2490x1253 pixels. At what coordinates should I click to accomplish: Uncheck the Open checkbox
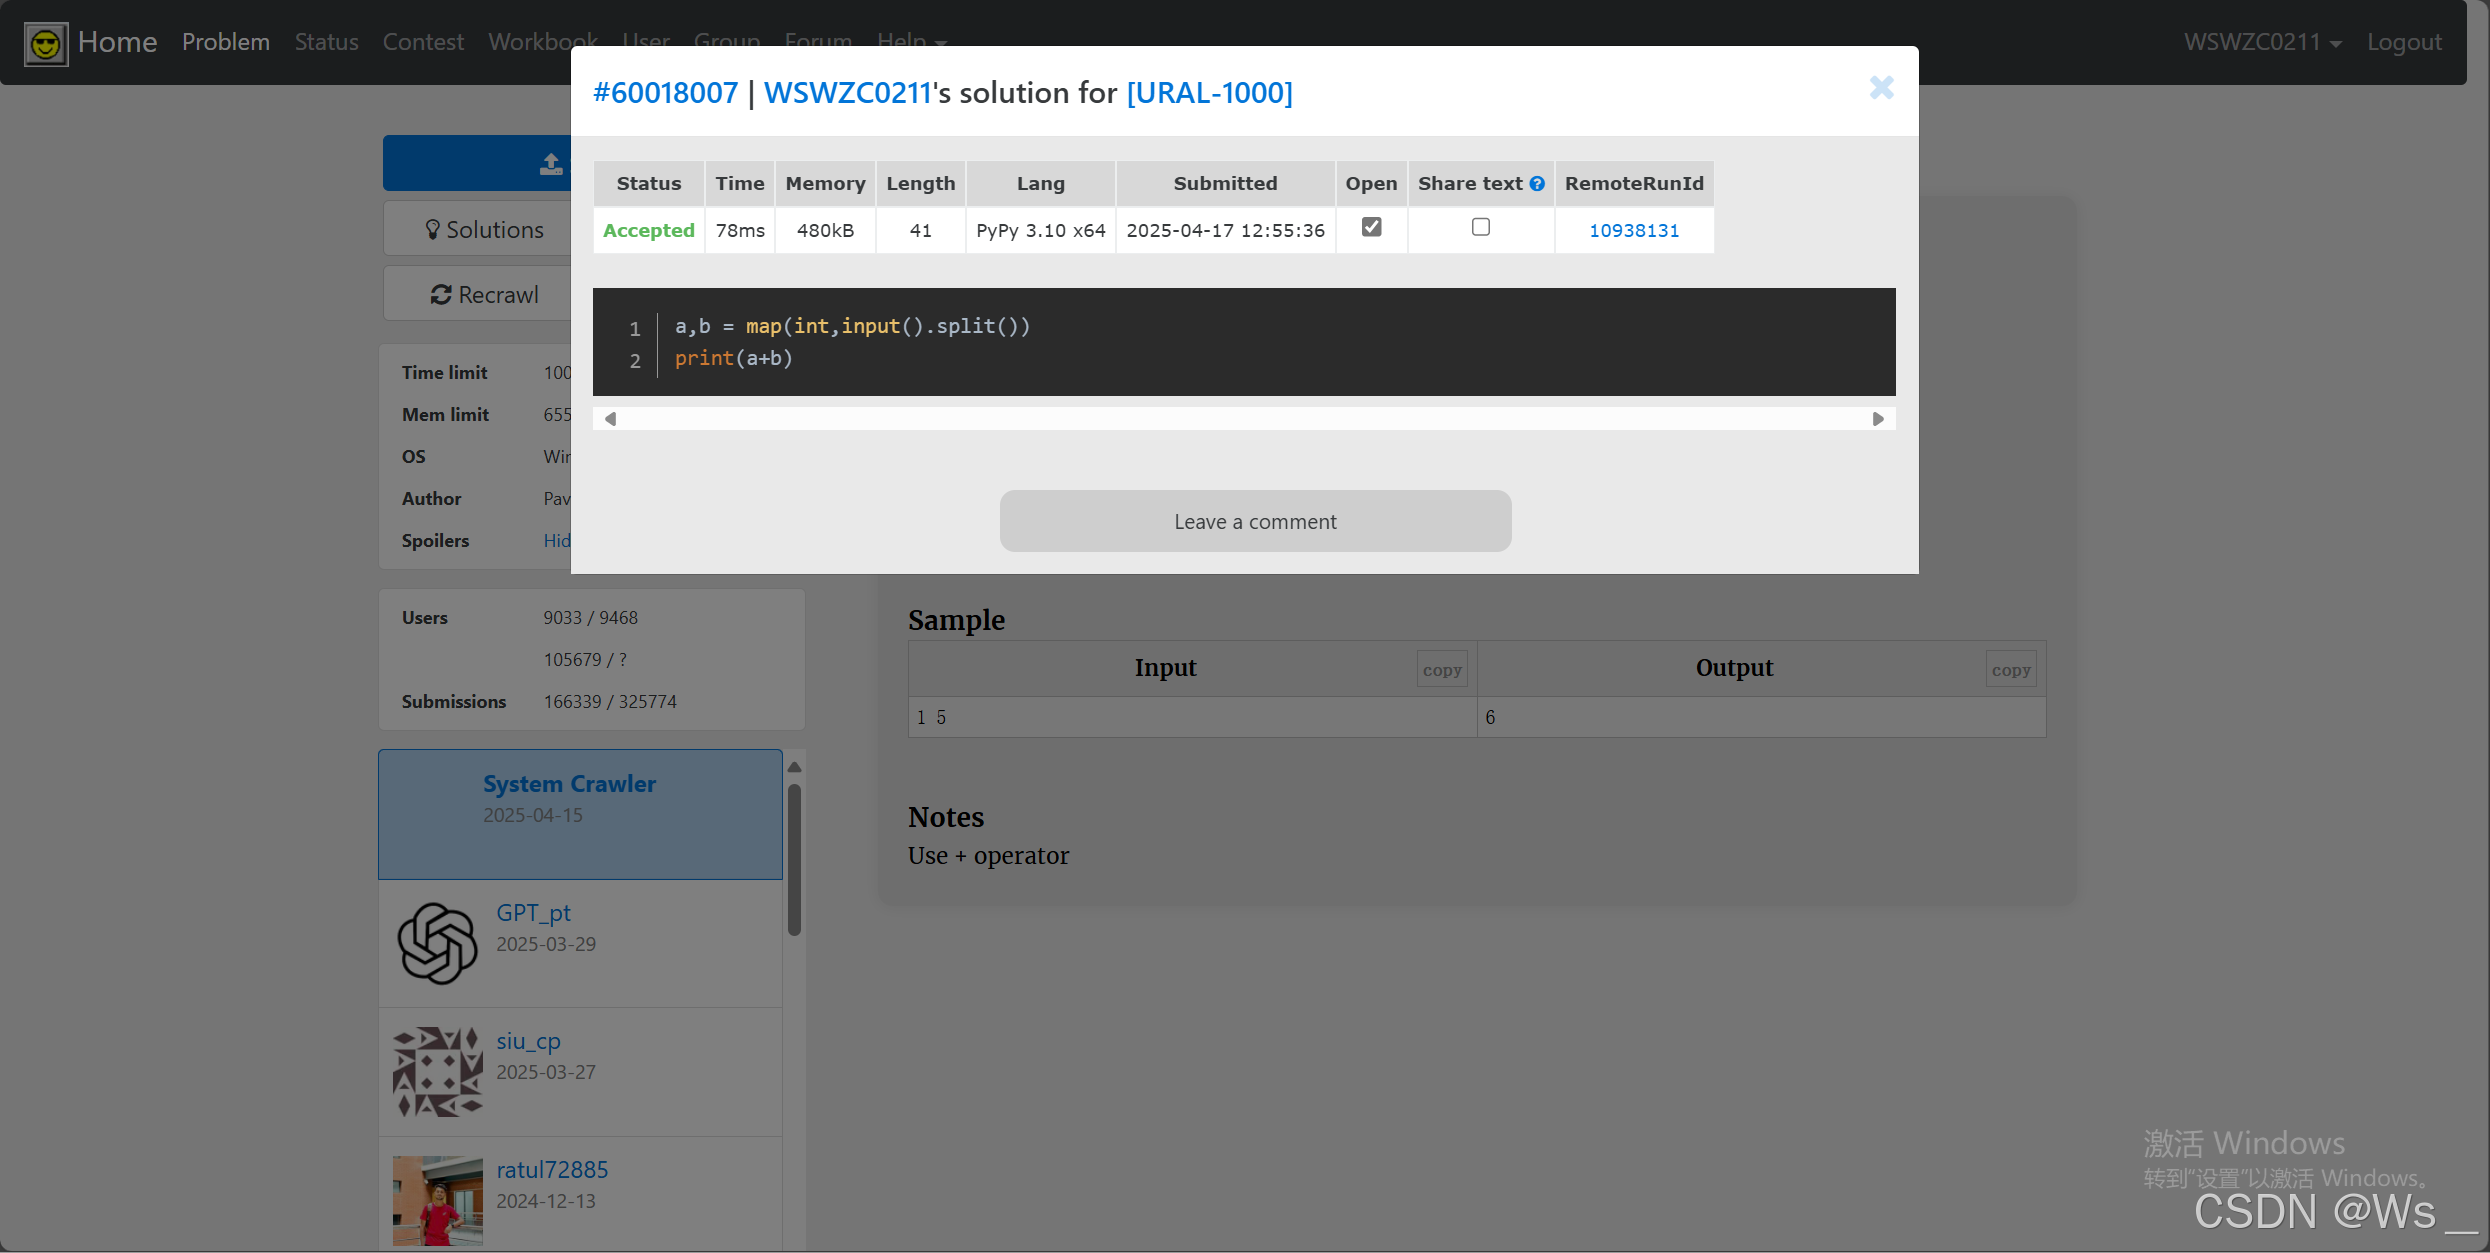pyautogui.click(x=1371, y=227)
